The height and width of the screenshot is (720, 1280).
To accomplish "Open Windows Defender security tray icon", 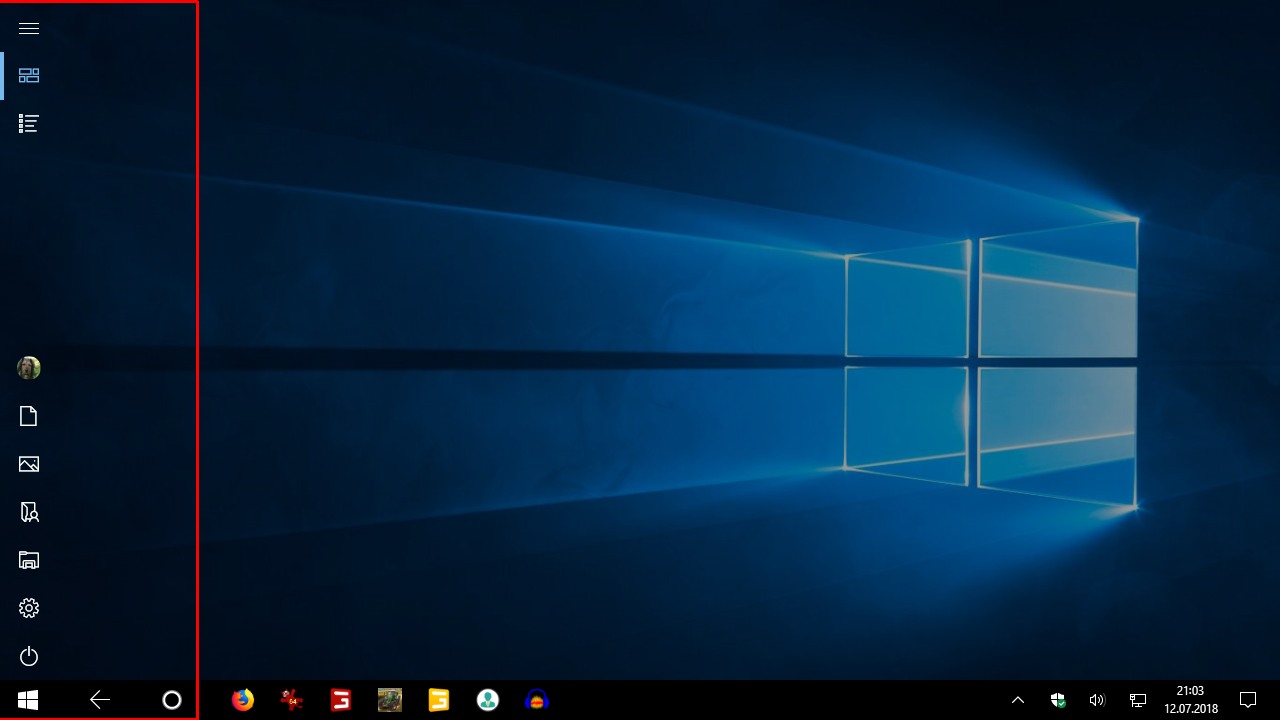I will (x=1058, y=700).
